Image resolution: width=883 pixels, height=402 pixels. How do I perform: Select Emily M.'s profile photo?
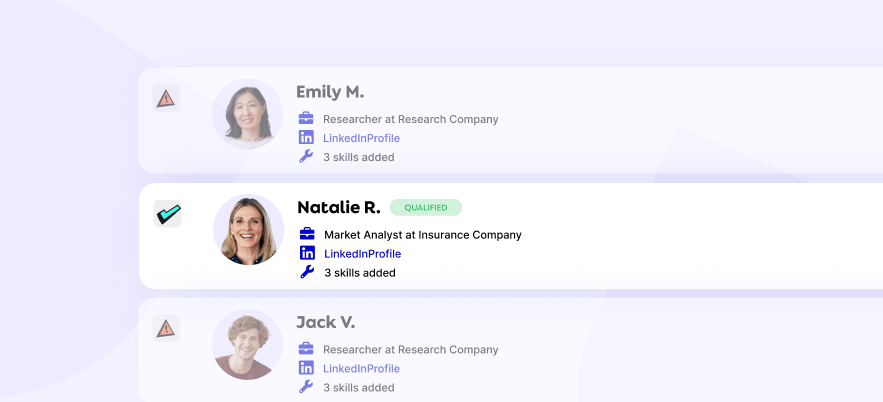[x=247, y=114]
